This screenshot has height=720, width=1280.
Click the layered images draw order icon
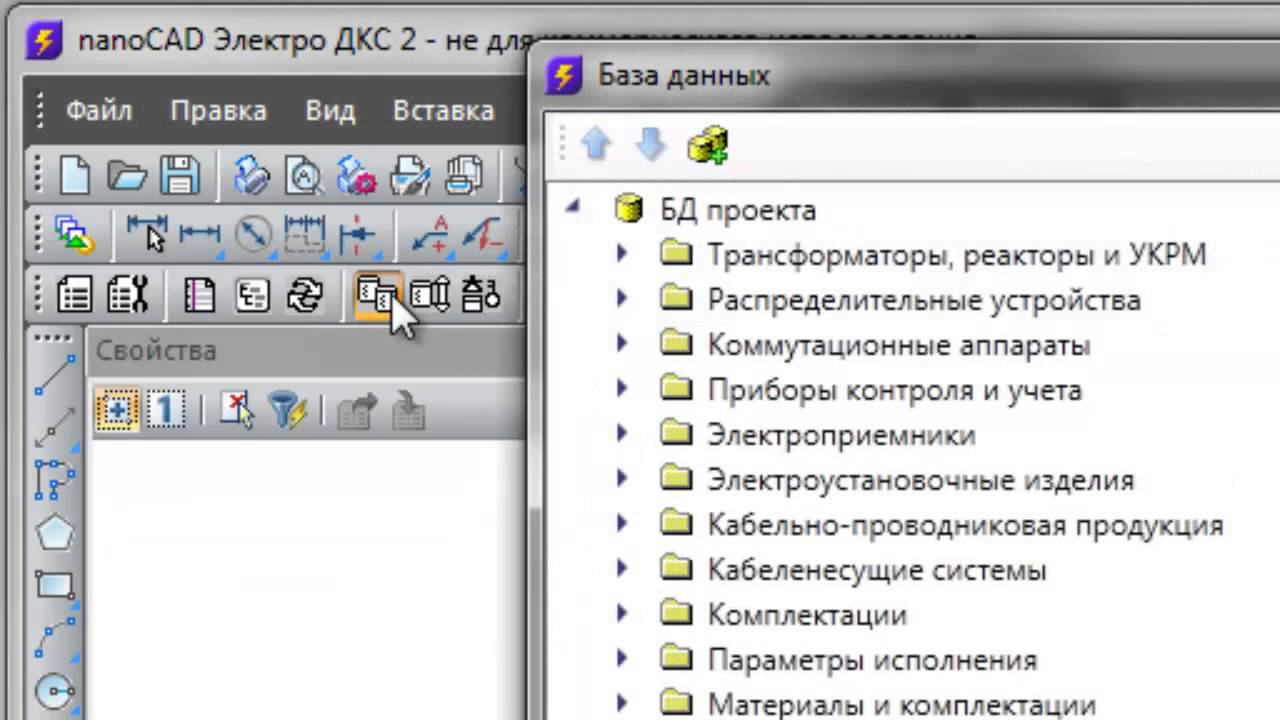coord(75,235)
